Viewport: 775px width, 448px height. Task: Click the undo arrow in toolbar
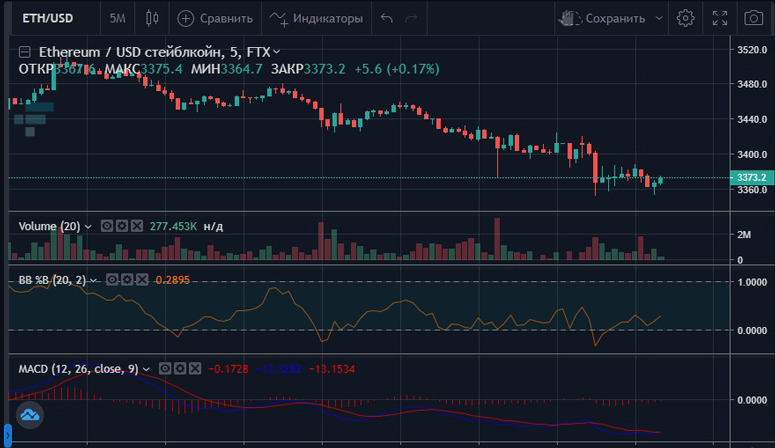click(x=387, y=18)
